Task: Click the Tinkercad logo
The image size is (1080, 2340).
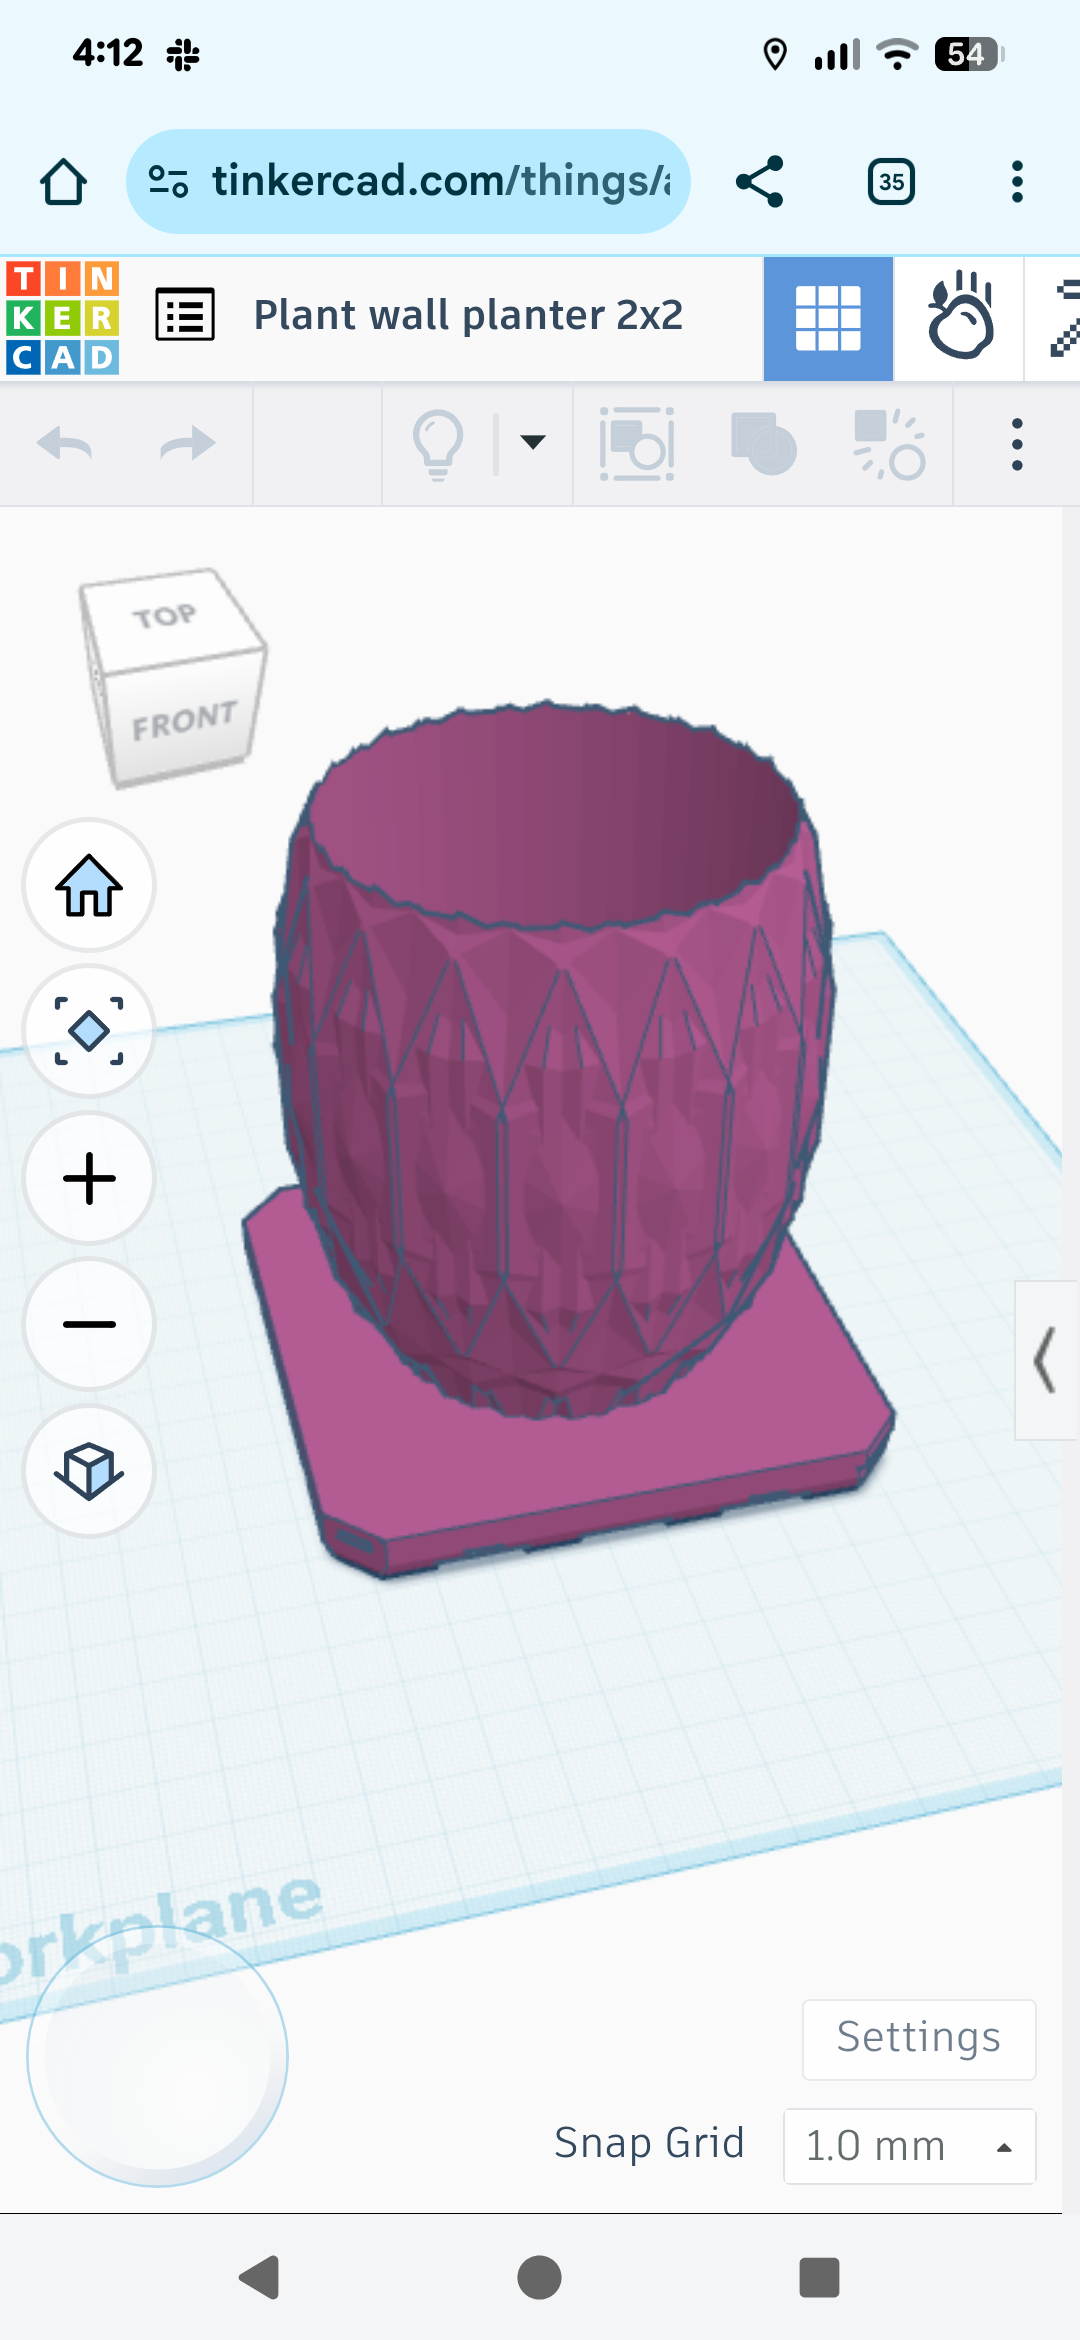Action: point(62,318)
